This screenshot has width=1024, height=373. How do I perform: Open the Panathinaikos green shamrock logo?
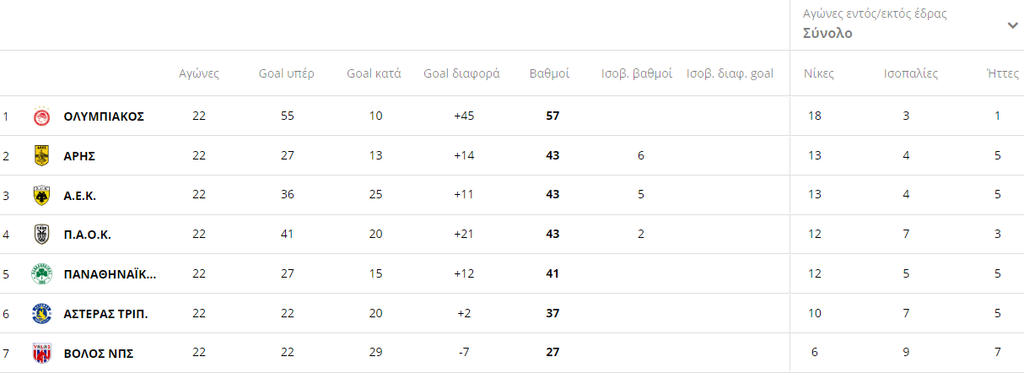point(41,274)
